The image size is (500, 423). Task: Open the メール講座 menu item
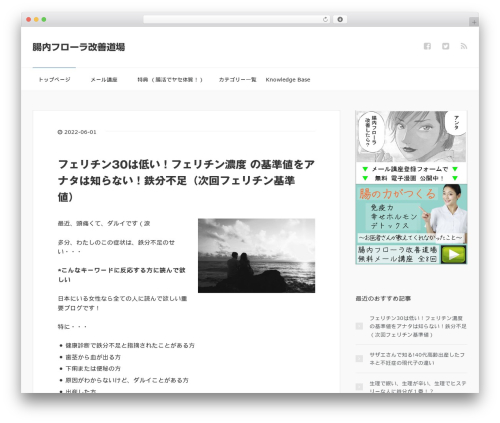tap(104, 80)
